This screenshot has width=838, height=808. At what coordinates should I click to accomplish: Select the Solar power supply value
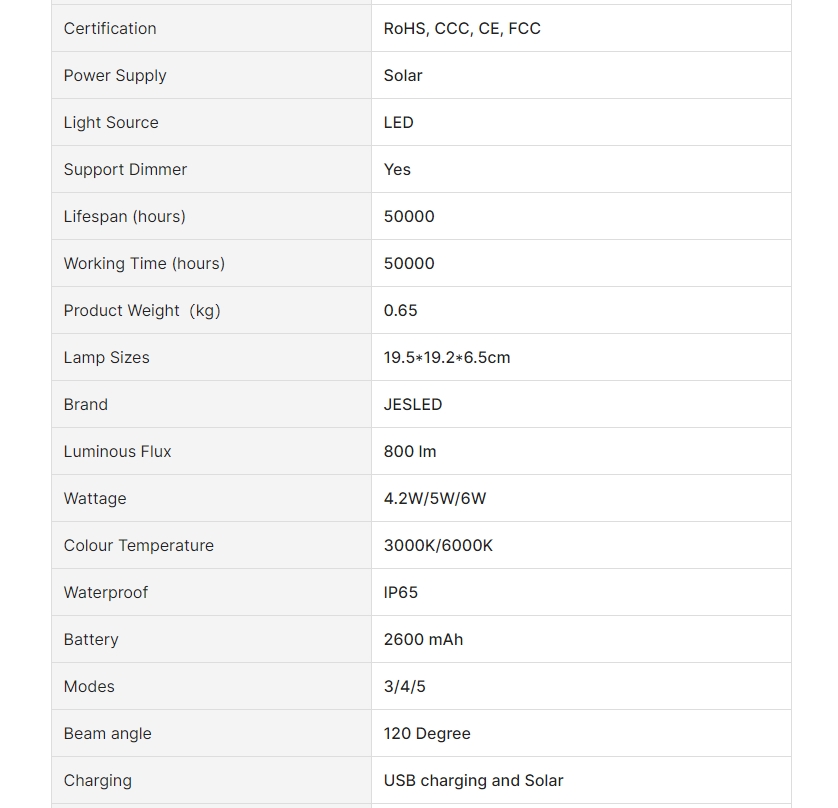(x=403, y=75)
